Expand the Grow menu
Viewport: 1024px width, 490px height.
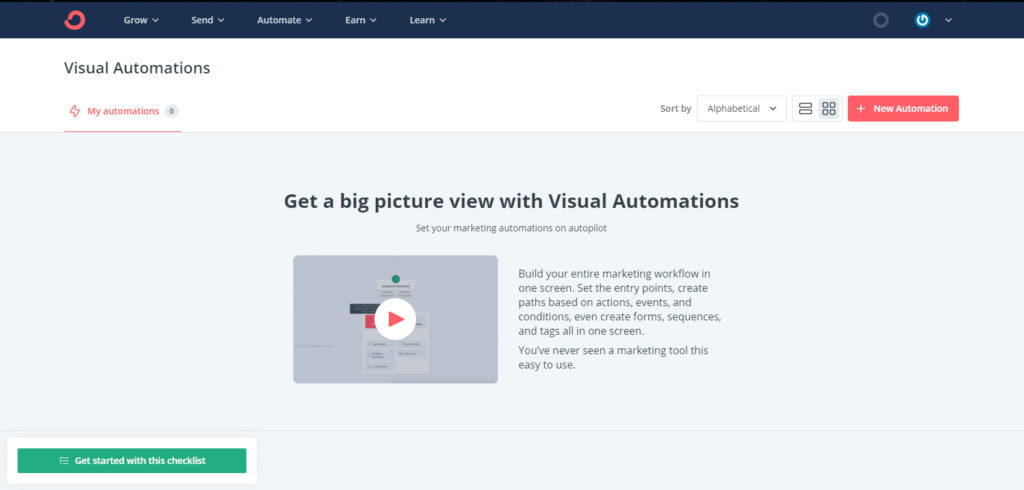pos(141,20)
